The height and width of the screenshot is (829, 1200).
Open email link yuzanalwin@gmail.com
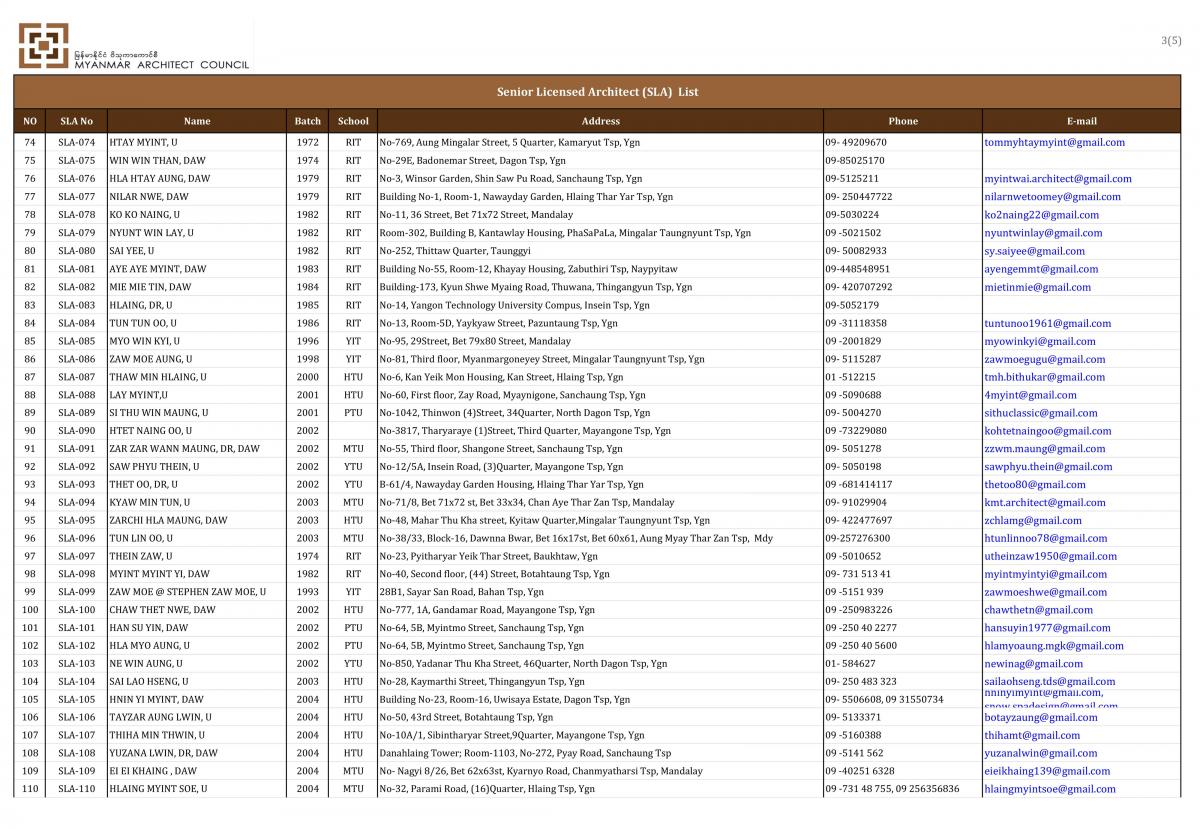coord(1040,753)
